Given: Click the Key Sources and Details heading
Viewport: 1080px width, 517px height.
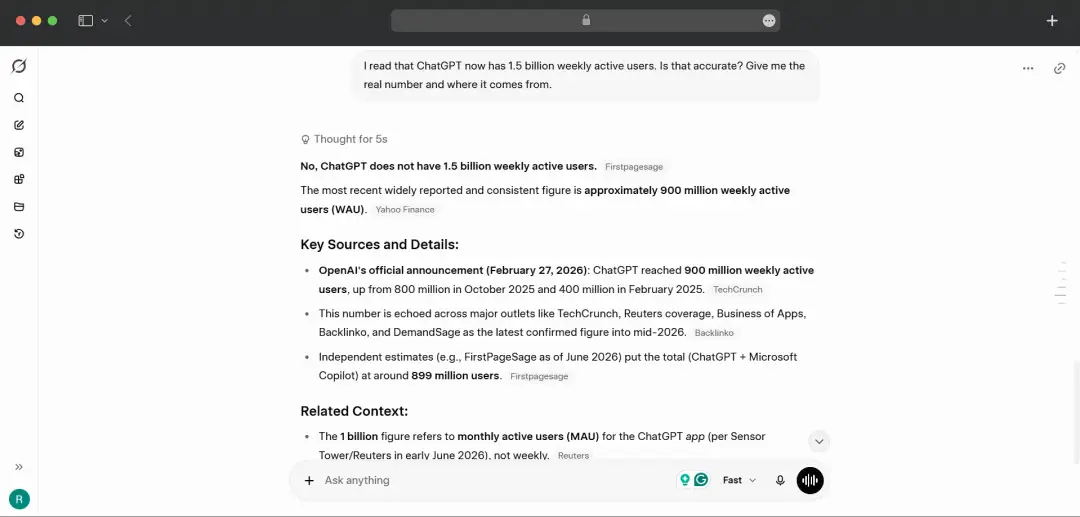Looking at the screenshot, I should (380, 244).
